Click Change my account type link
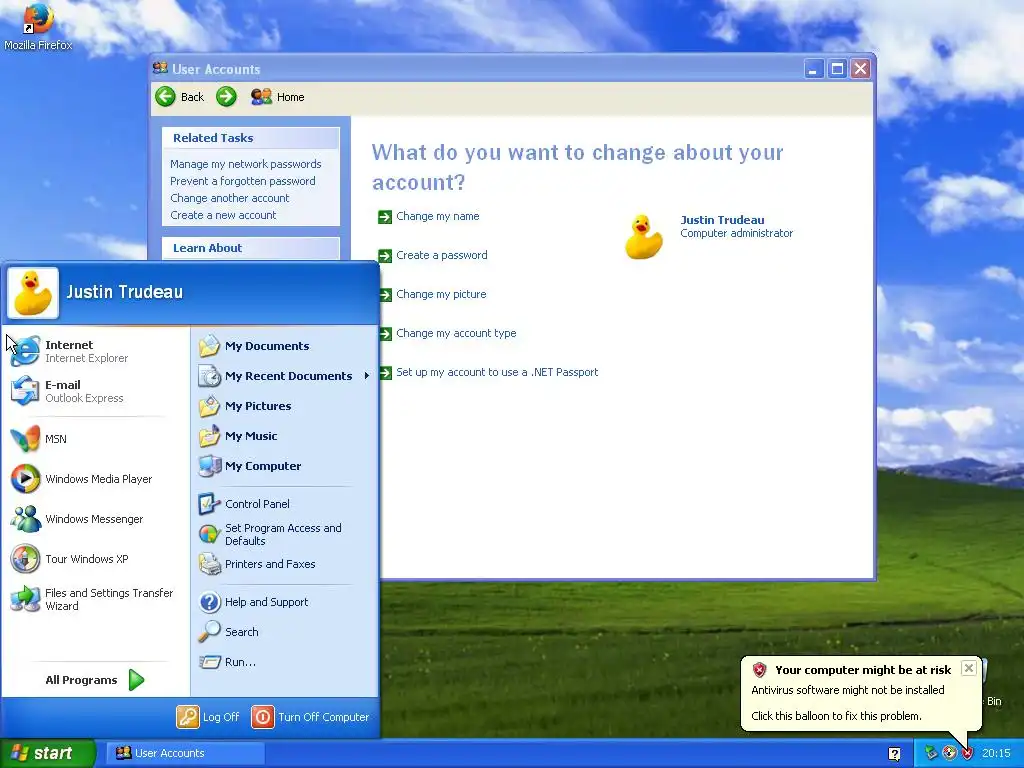The width and height of the screenshot is (1024, 768). (x=456, y=333)
